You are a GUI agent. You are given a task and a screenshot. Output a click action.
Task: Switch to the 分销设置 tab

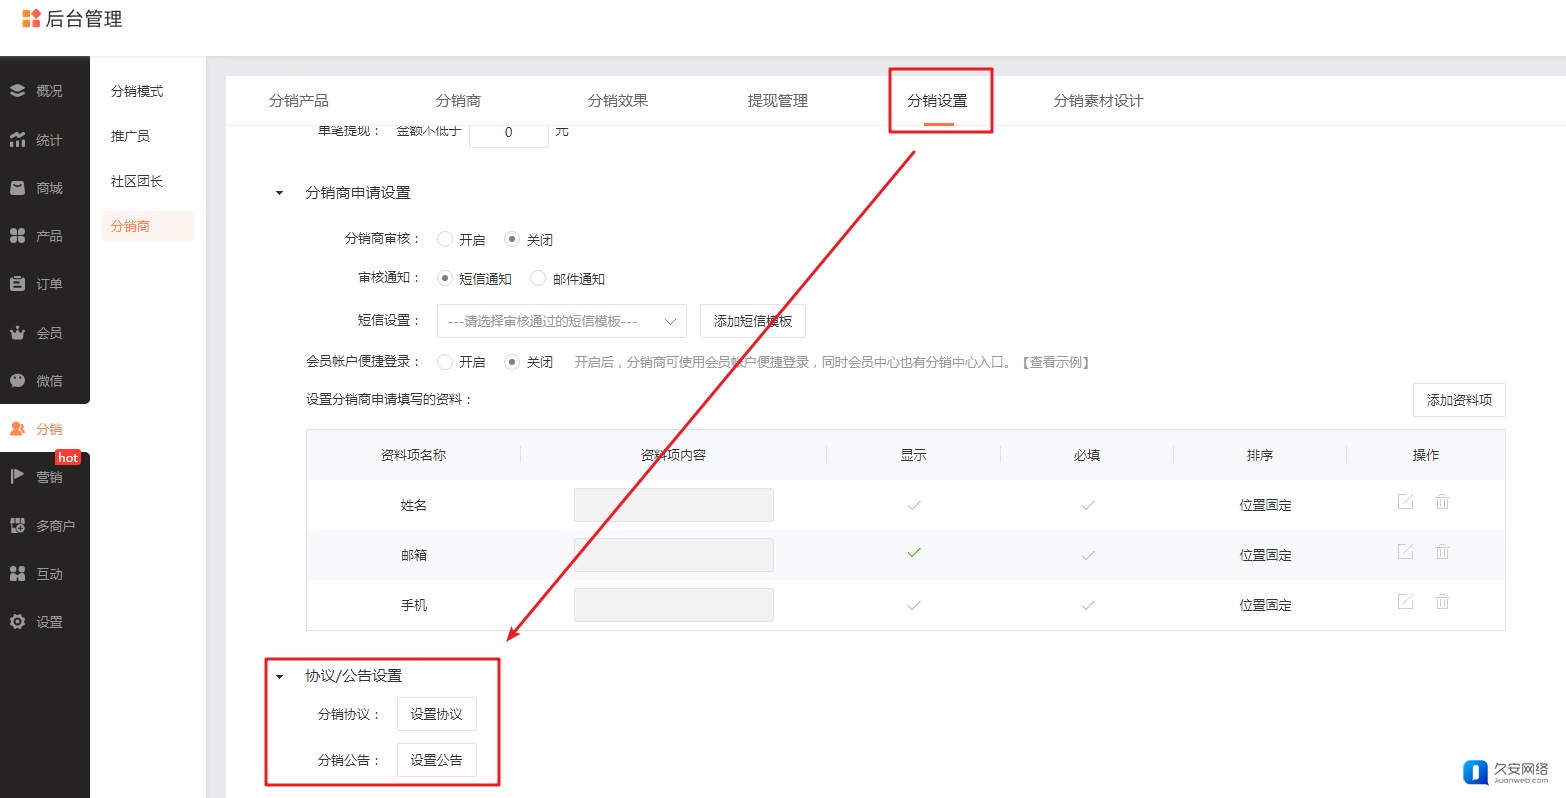point(937,101)
